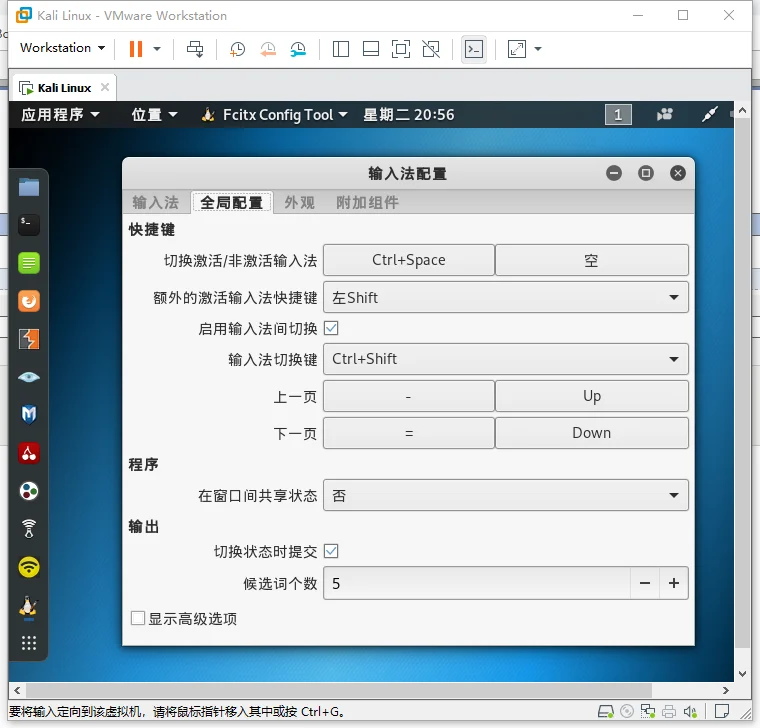Launch Maltego from the dock
Image resolution: width=760 pixels, height=728 pixels.
coord(29,415)
